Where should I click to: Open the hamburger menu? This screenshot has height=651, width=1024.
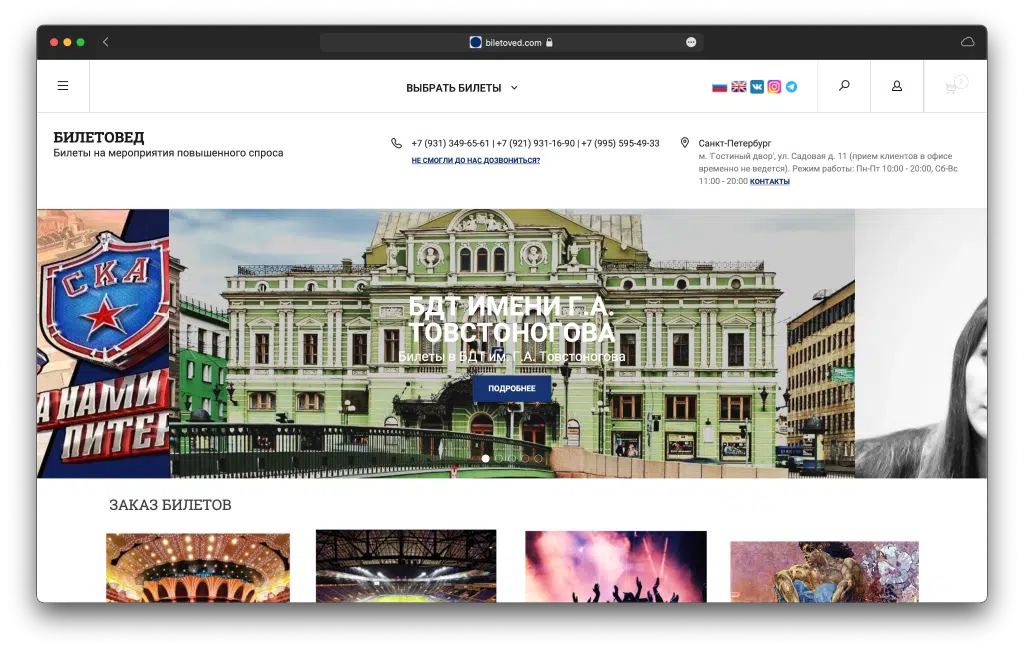[63, 86]
